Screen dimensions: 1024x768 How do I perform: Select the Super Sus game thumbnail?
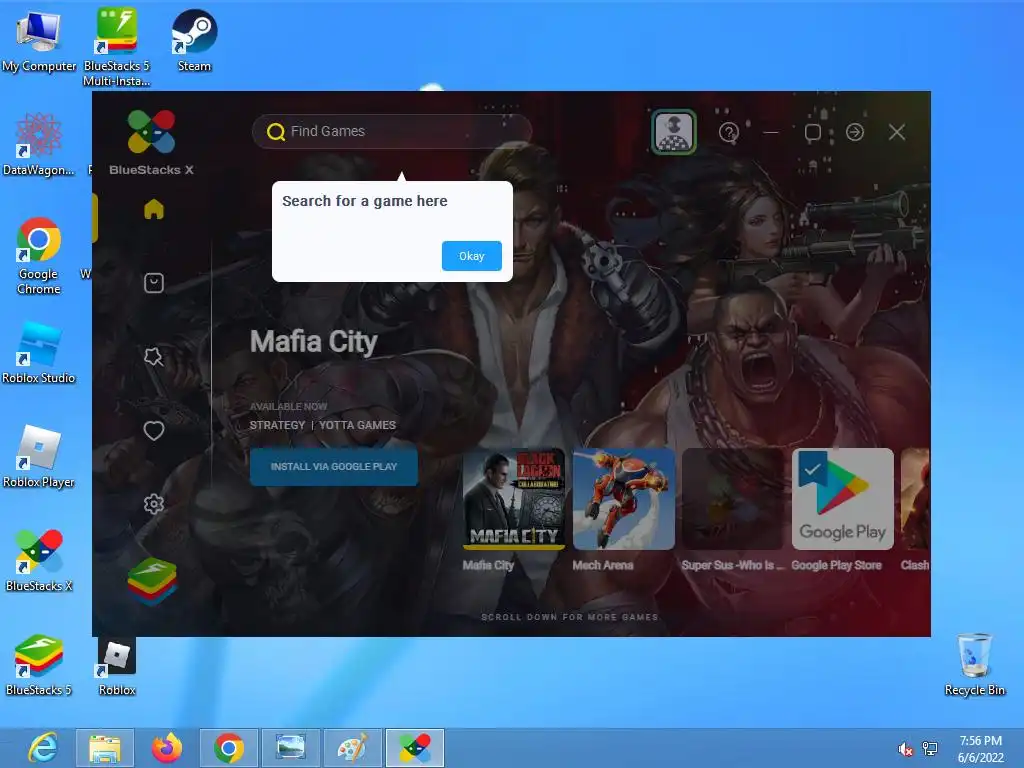[733, 498]
